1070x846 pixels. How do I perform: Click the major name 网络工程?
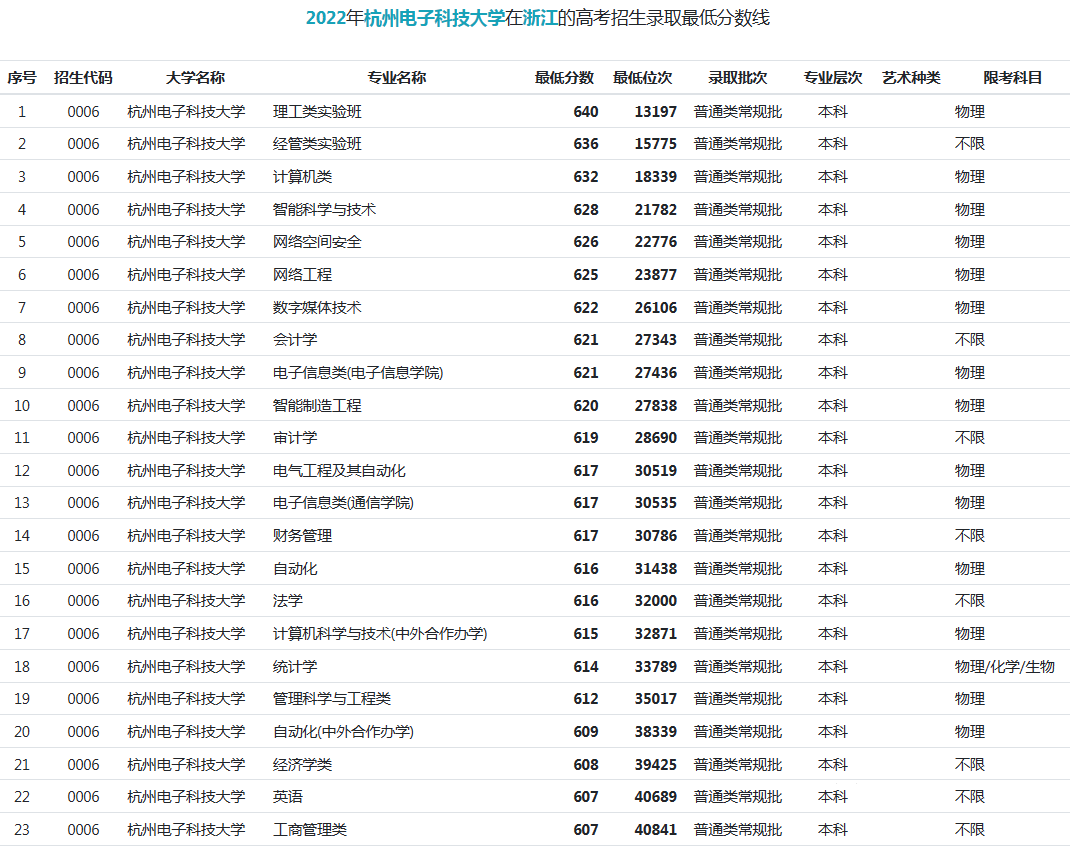(x=302, y=274)
